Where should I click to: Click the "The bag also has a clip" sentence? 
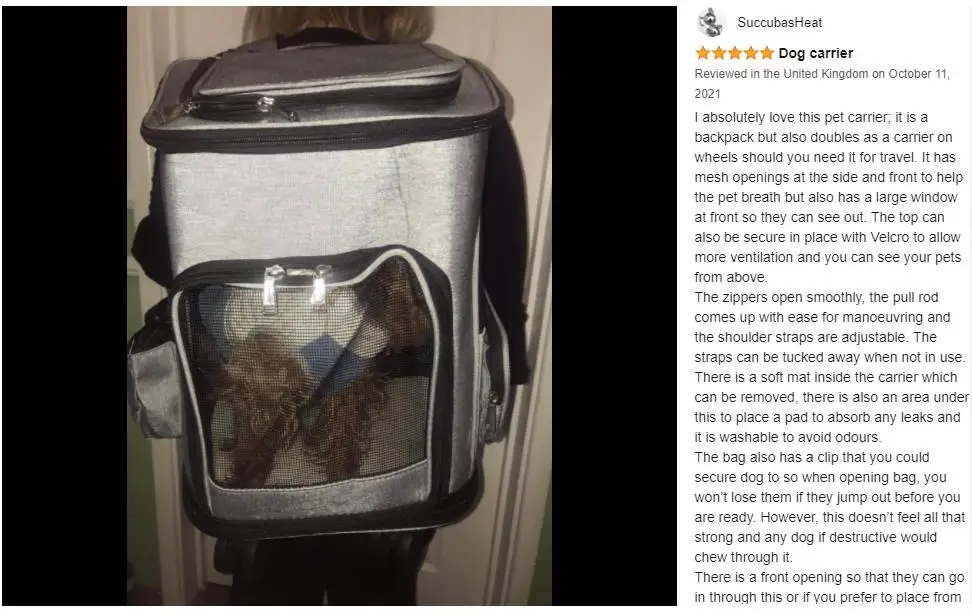pyautogui.click(x=829, y=507)
